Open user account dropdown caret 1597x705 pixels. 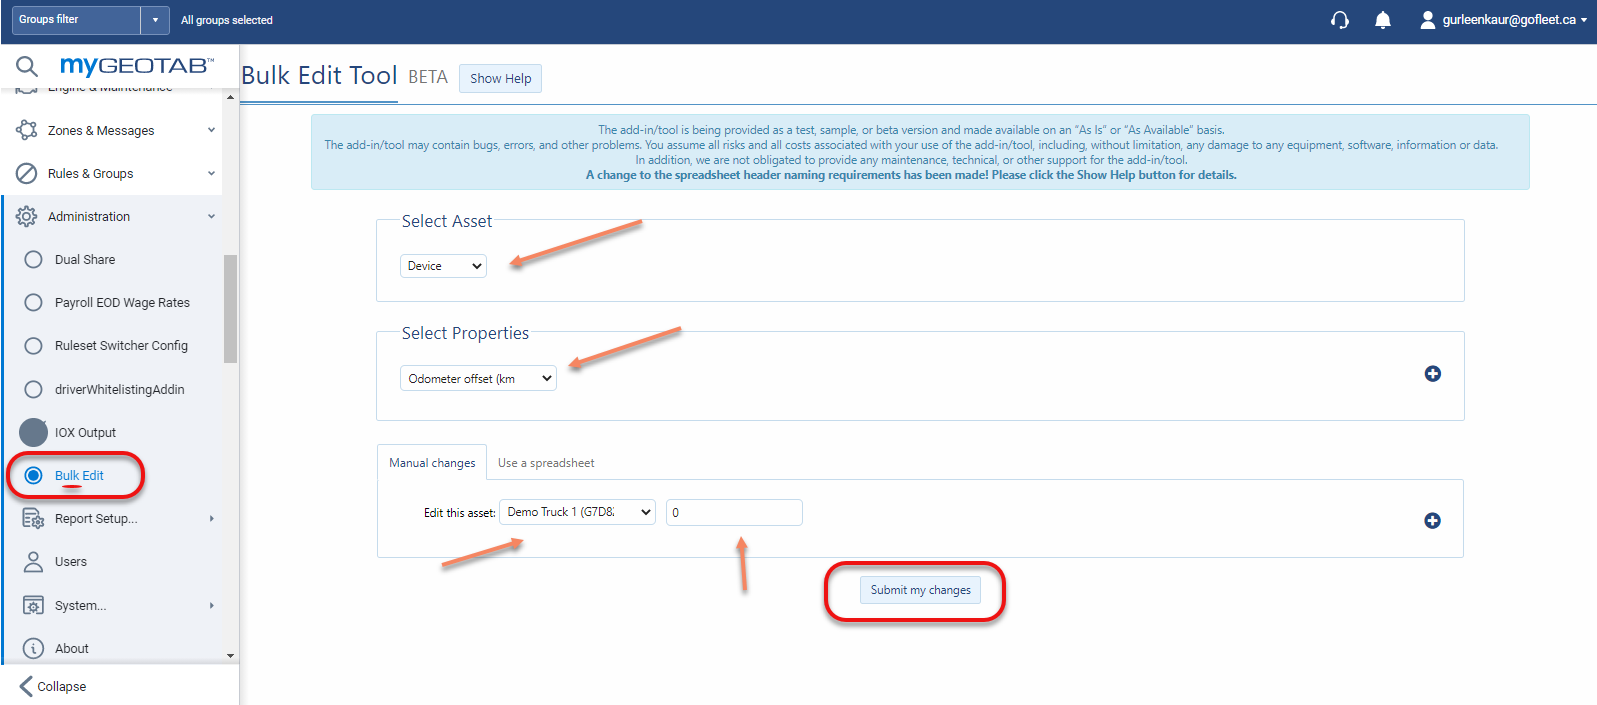pos(1584,20)
